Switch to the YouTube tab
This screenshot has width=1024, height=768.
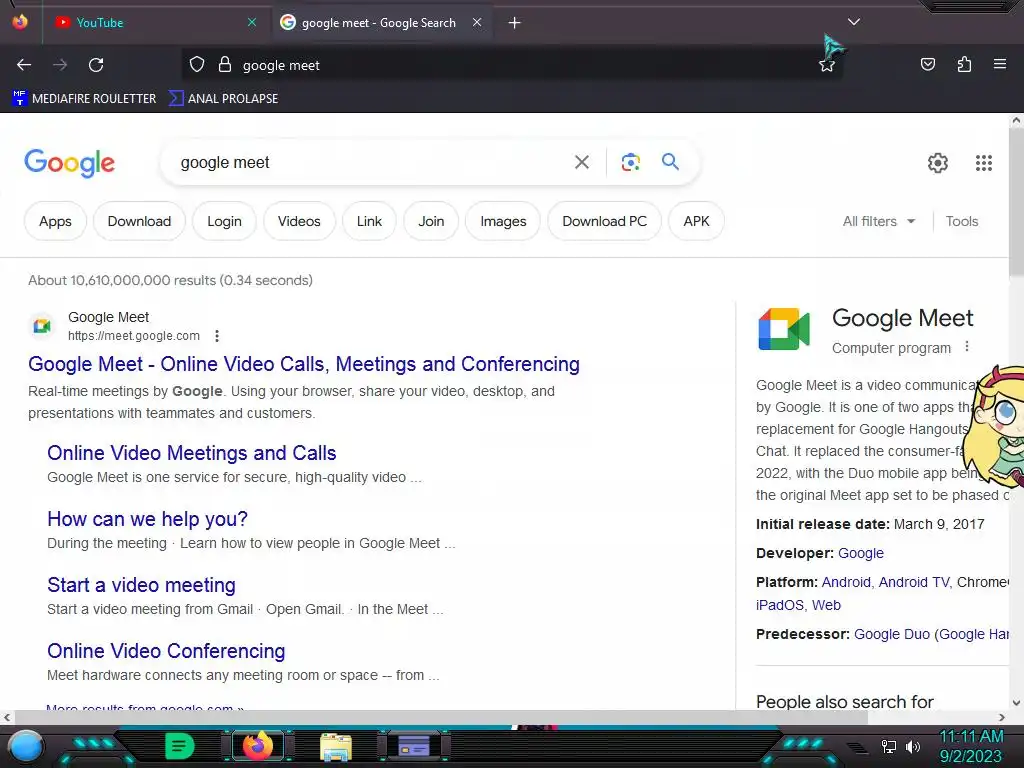point(155,22)
